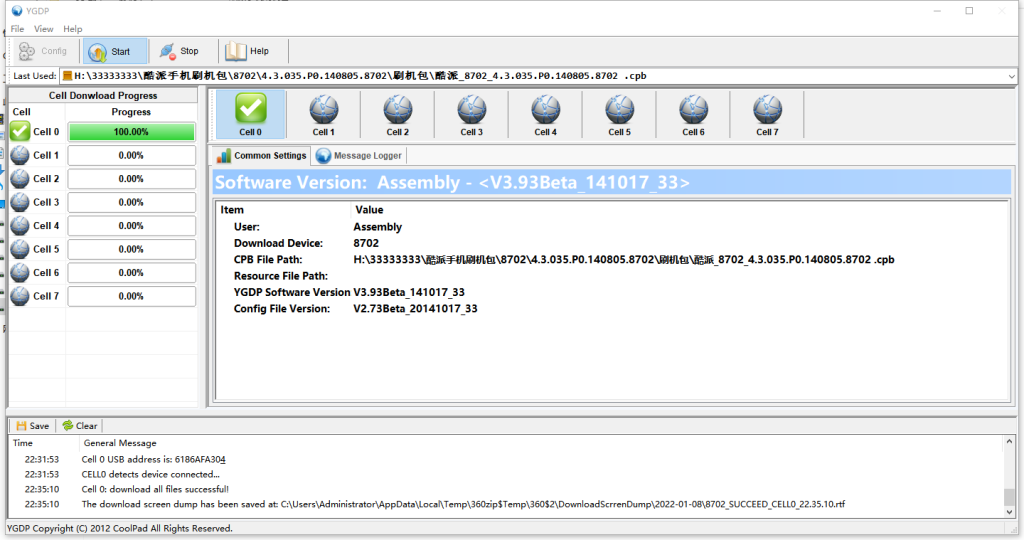
Task: Click the Start download toolbar icon
Action: (98, 52)
